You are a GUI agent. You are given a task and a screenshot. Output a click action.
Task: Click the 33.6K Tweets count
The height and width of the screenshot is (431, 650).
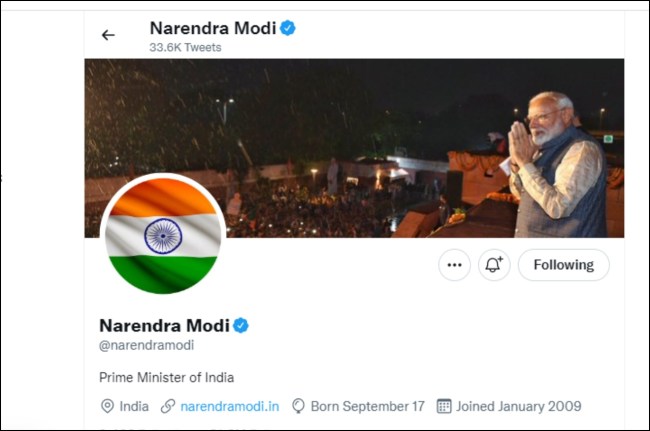coord(185,47)
